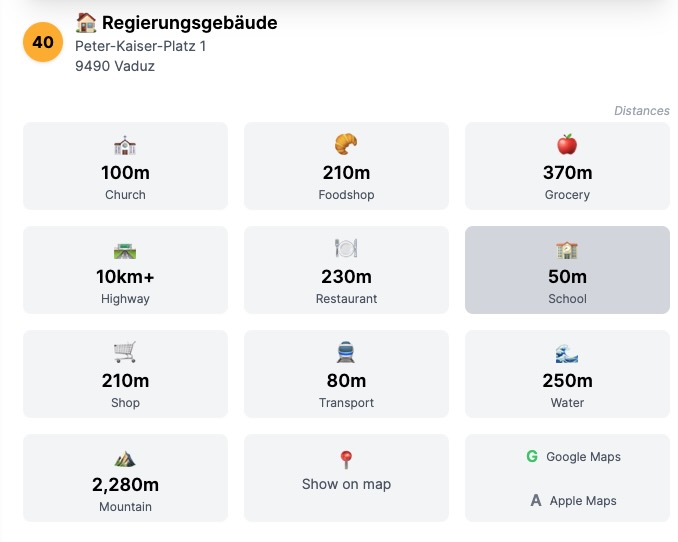Click the red apple Grocery icon
Screen dimensions: 678x542
(567, 144)
